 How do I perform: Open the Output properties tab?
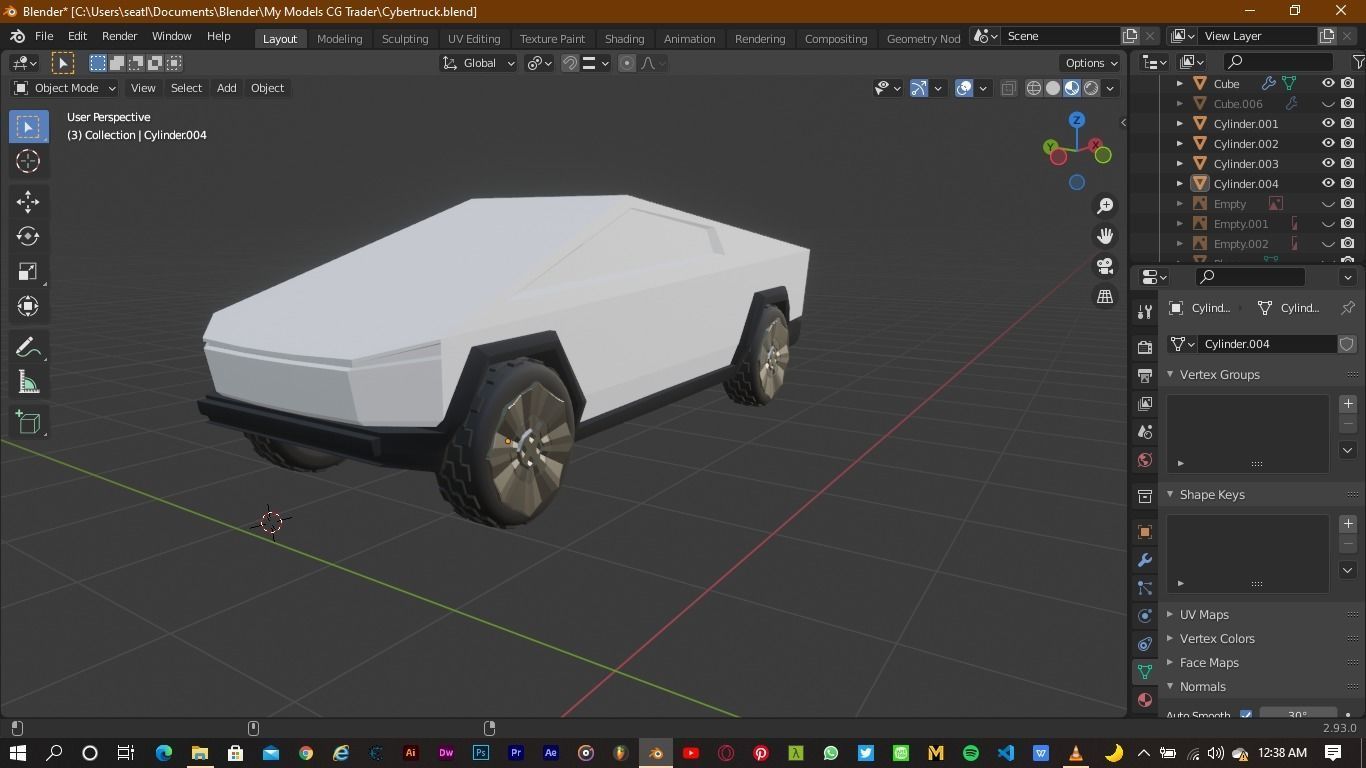pos(1145,375)
